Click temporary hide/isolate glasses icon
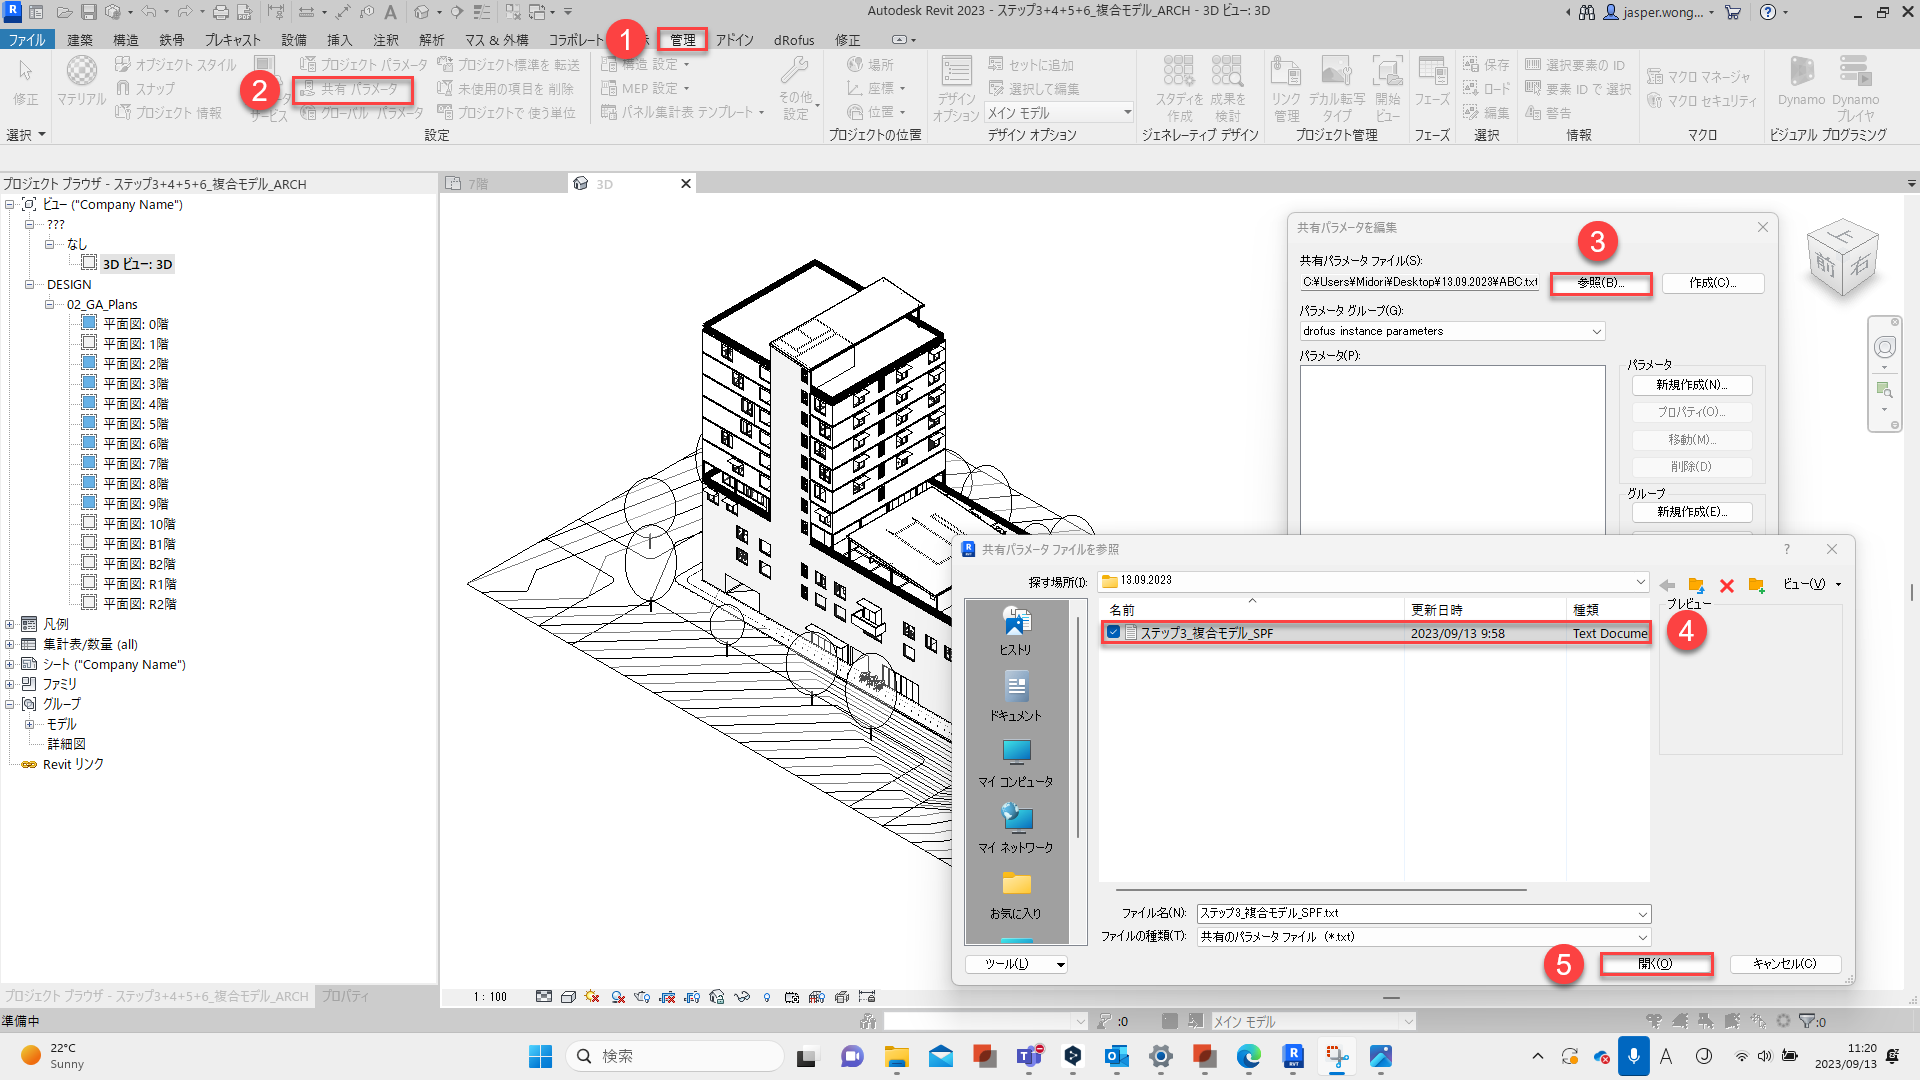This screenshot has width=1920, height=1080. coord(742,997)
